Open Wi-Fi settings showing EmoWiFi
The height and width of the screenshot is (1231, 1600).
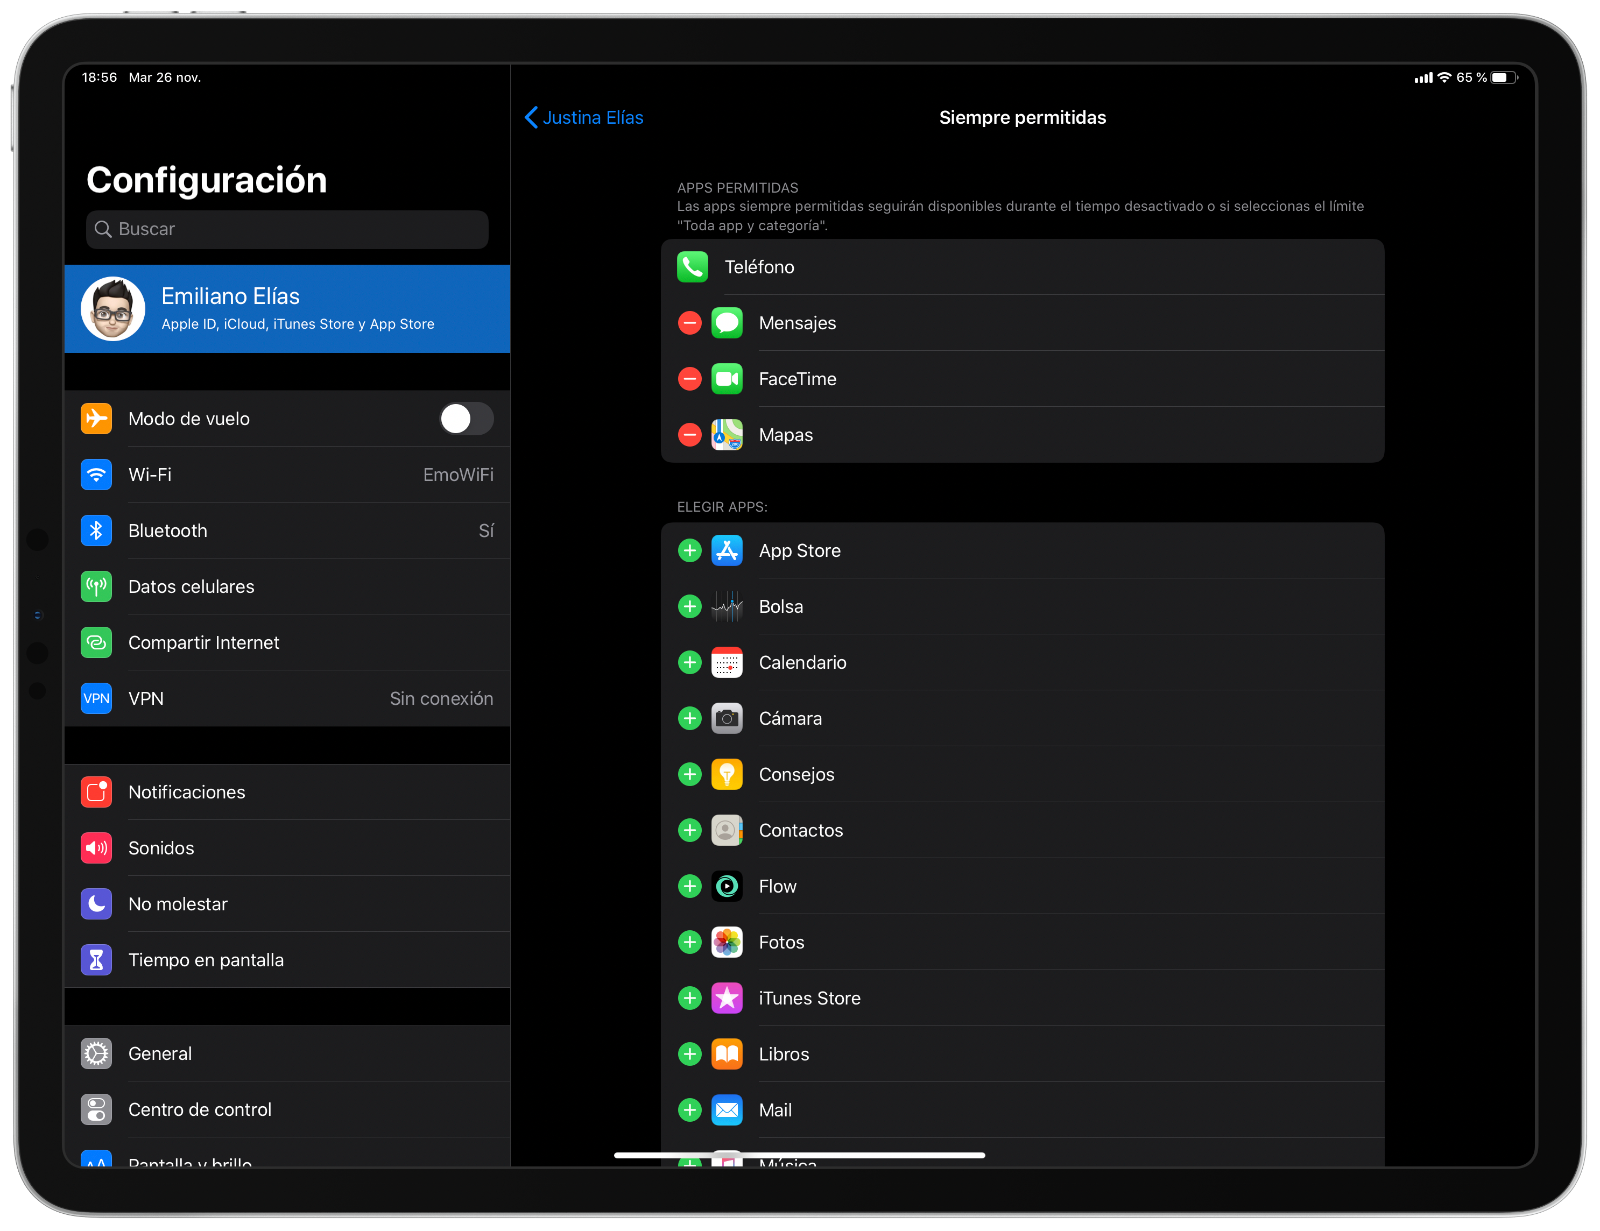[287, 475]
